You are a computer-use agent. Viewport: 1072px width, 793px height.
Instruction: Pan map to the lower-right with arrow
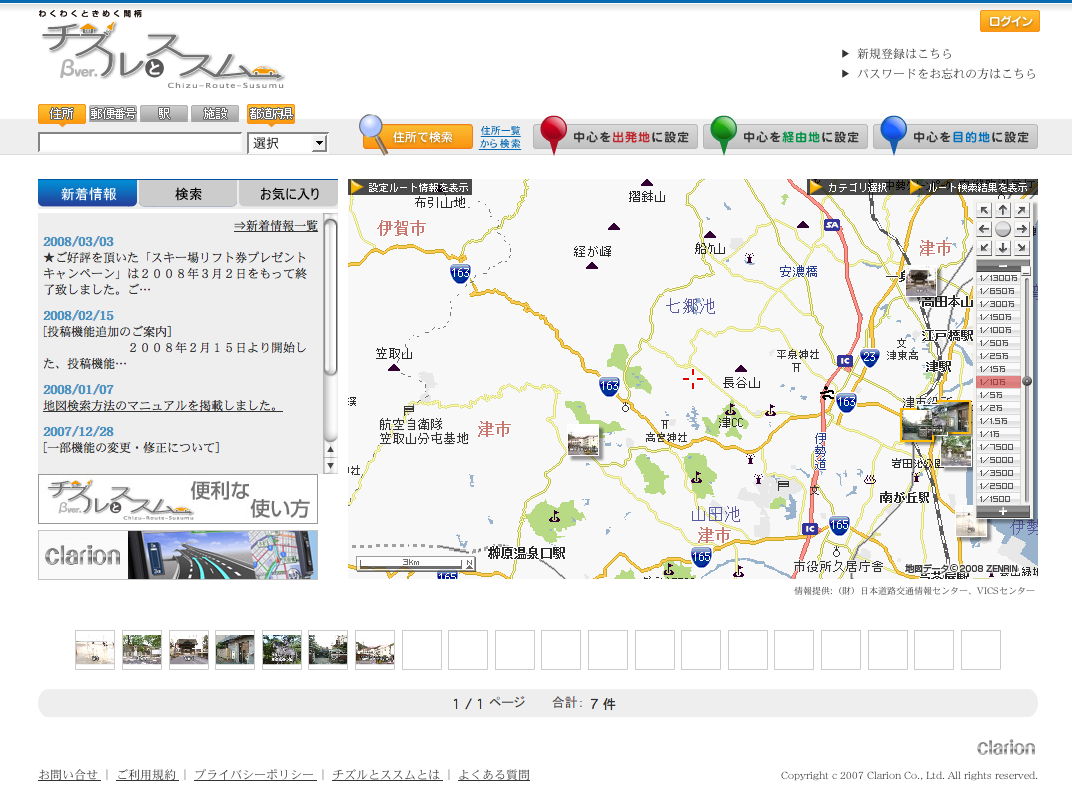[x=1021, y=247]
